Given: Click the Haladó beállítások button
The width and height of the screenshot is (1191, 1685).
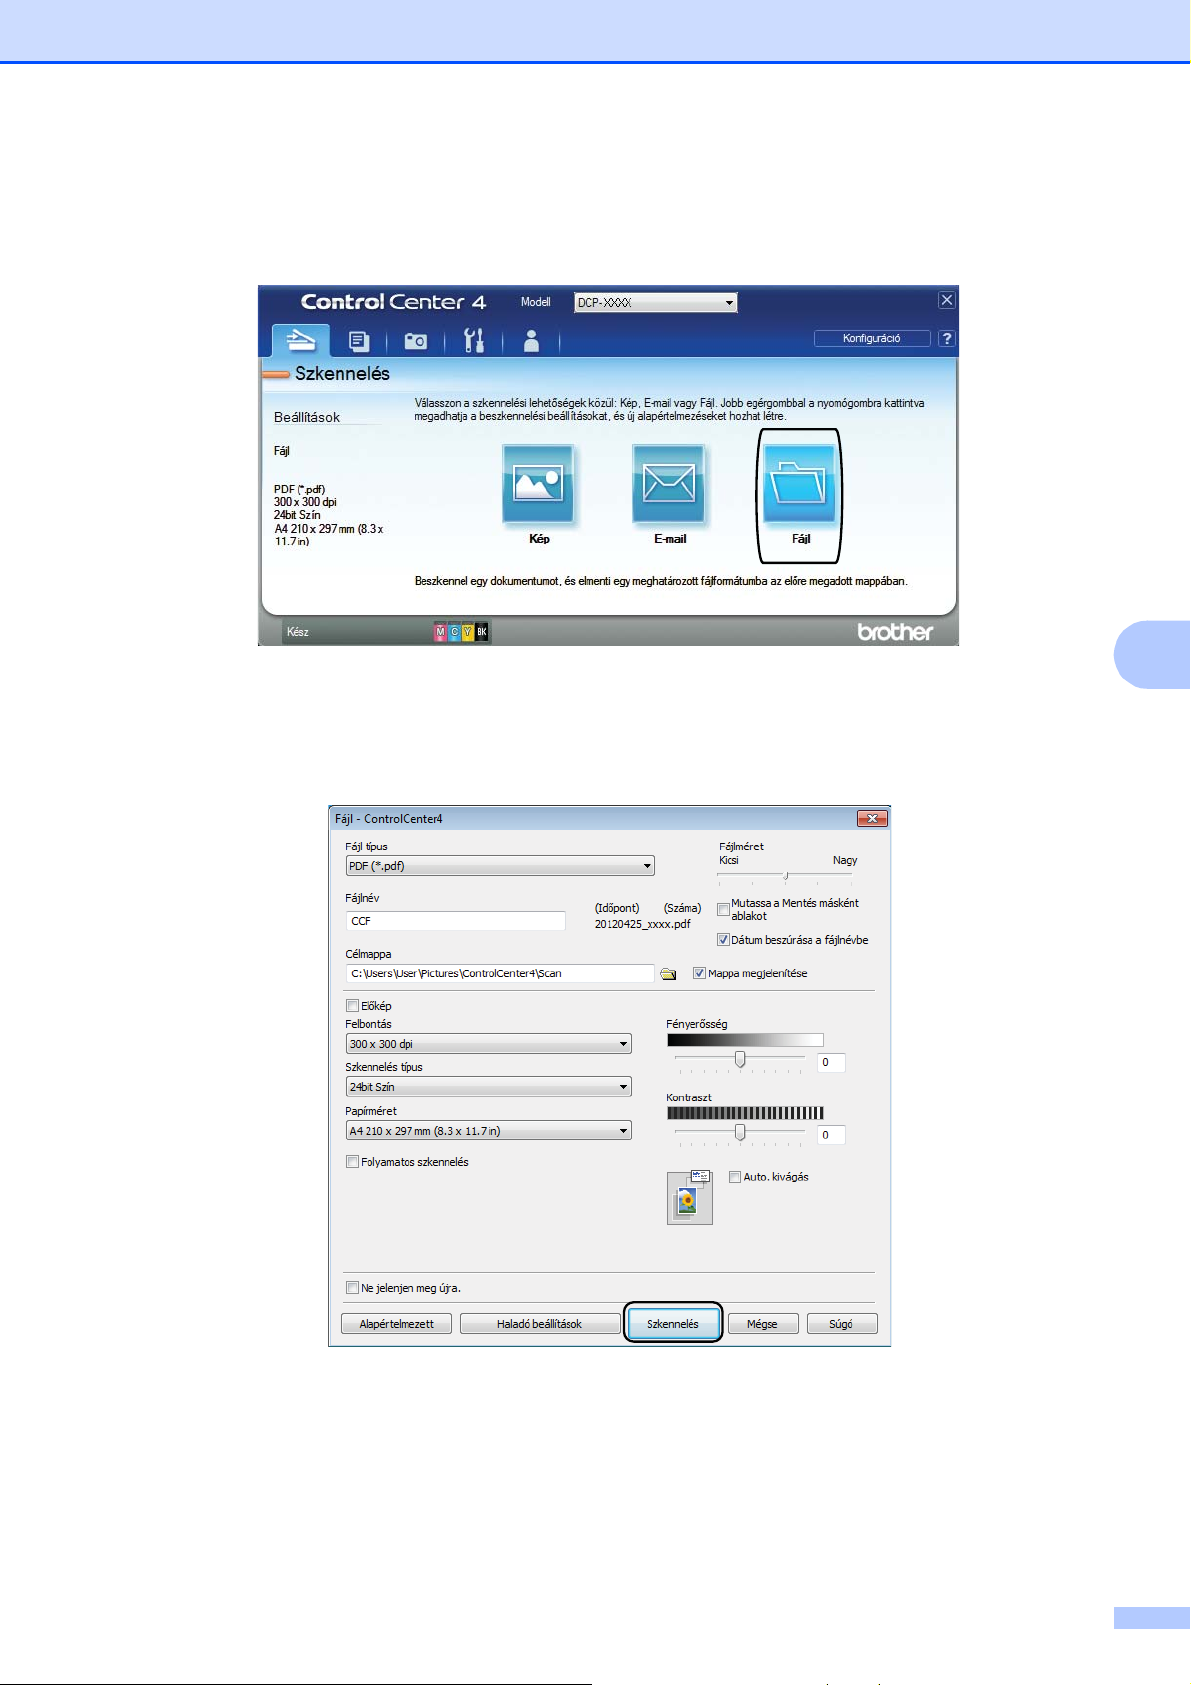Looking at the screenshot, I should click(539, 1324).
